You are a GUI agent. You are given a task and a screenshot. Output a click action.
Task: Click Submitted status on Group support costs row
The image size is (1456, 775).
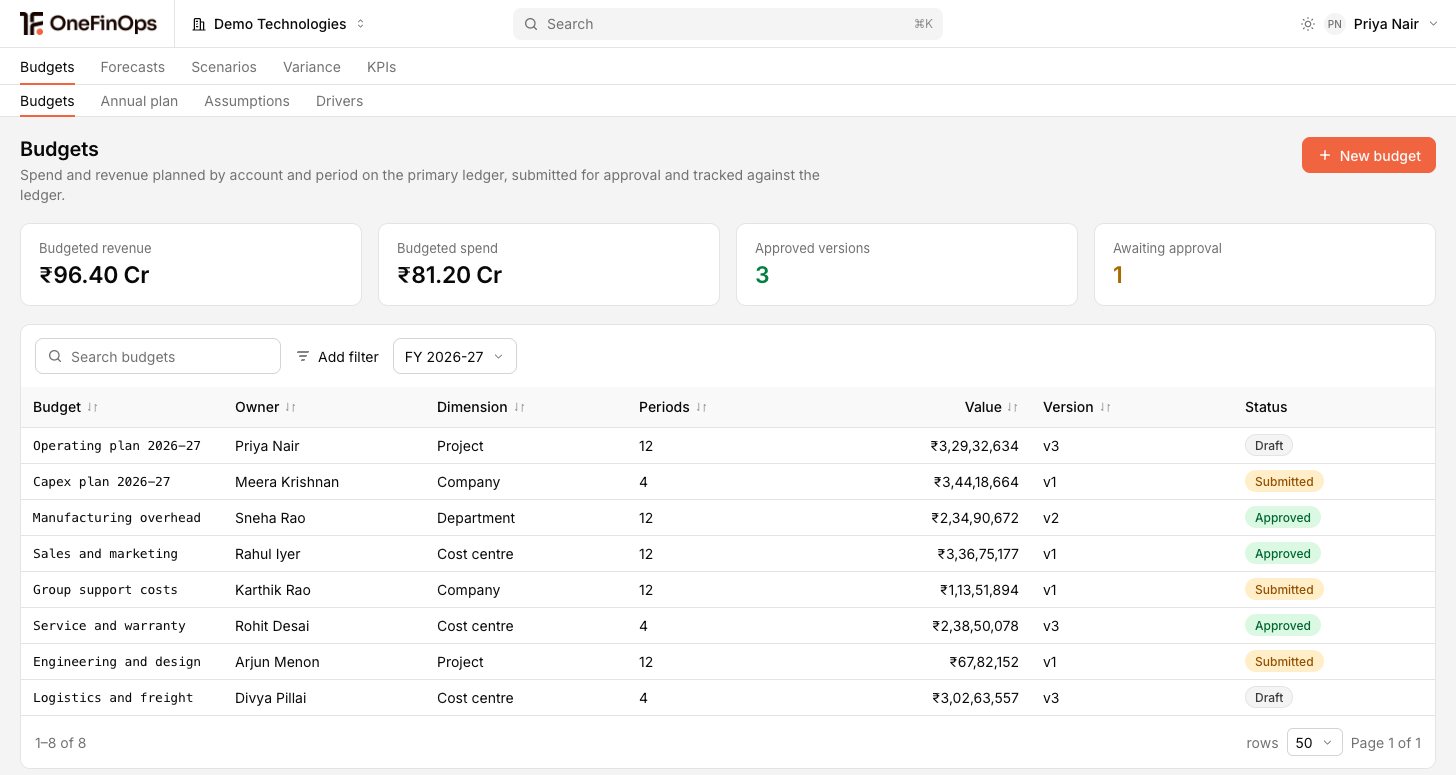(1284, 590)
